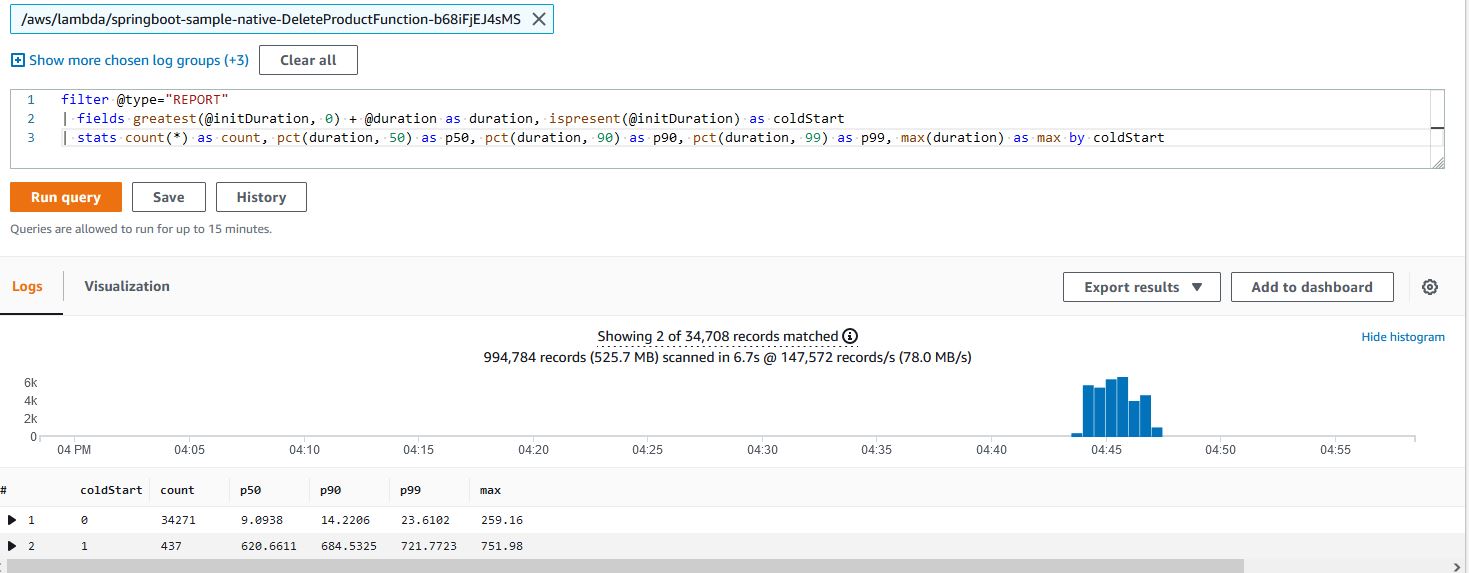
Task: Open Show more chosen log groups link
Action: click(138, 60)
